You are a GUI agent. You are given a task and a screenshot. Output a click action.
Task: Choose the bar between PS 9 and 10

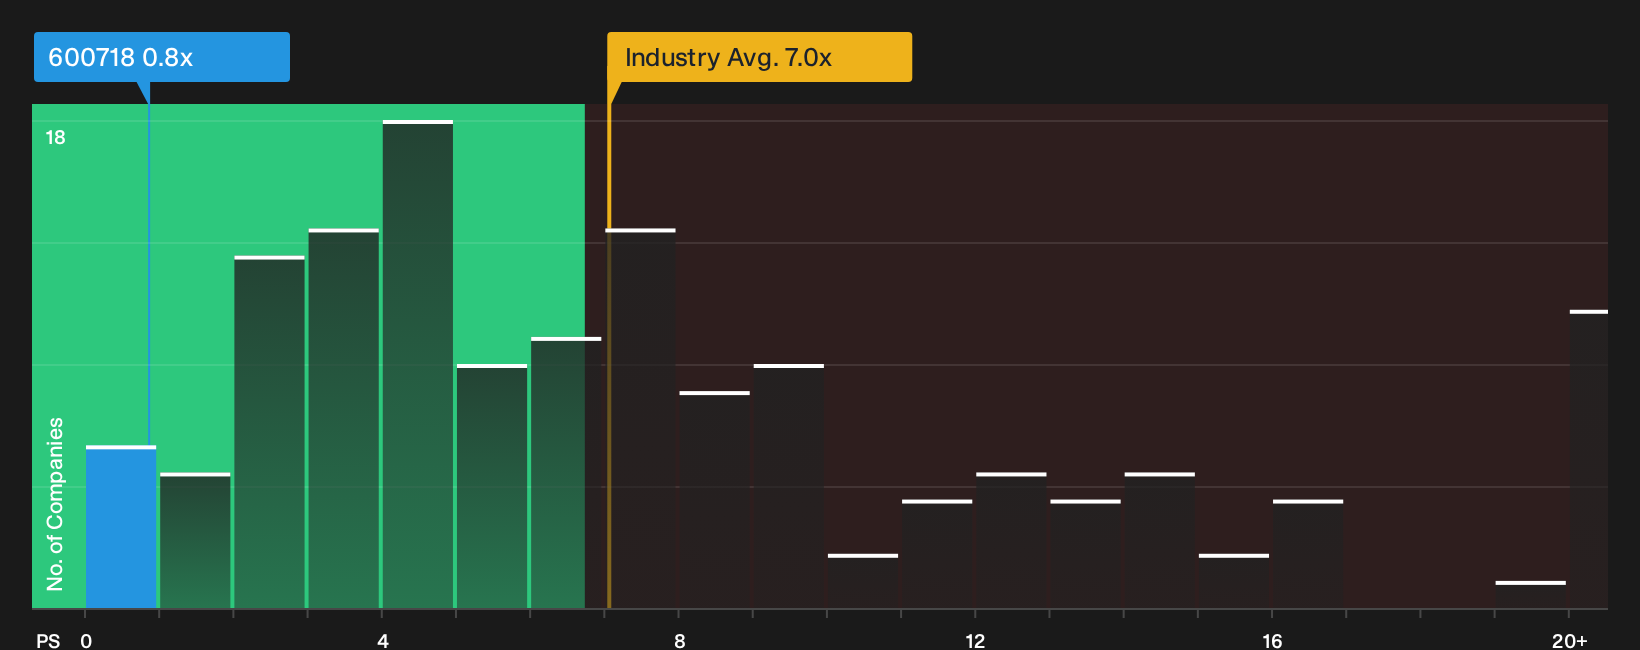789,486
